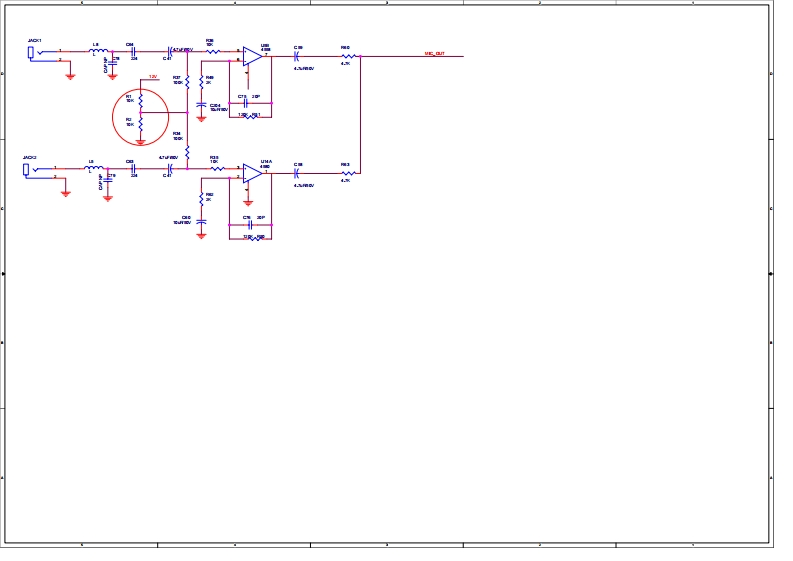
Task: Click the R63 4.7K output resistor
Action: coord(346,173)
